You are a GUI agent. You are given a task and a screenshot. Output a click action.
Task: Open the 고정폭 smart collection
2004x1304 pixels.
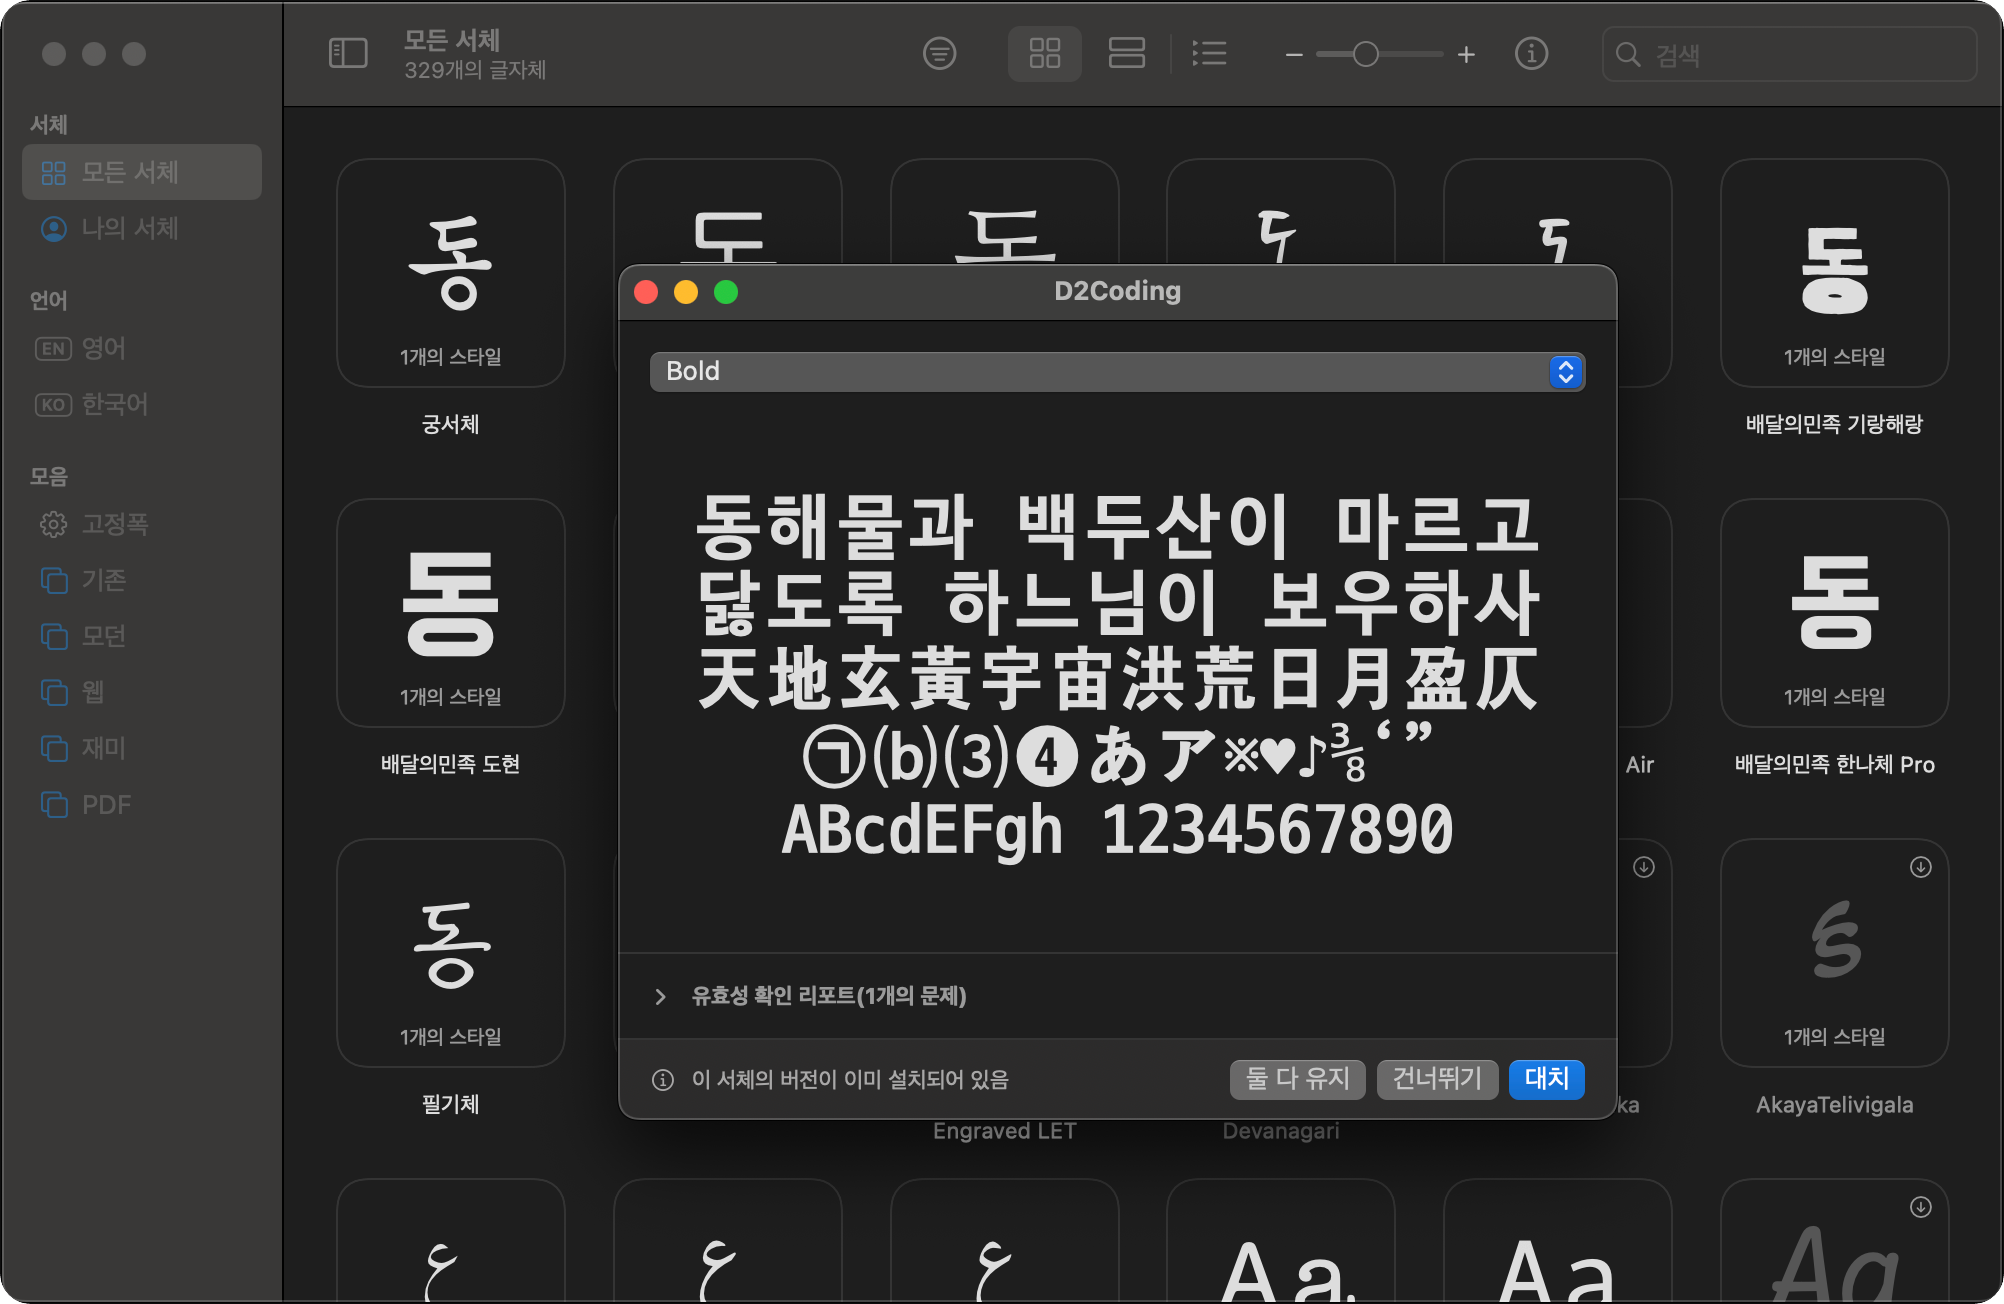pyautogui.click(x=114, y=524)
